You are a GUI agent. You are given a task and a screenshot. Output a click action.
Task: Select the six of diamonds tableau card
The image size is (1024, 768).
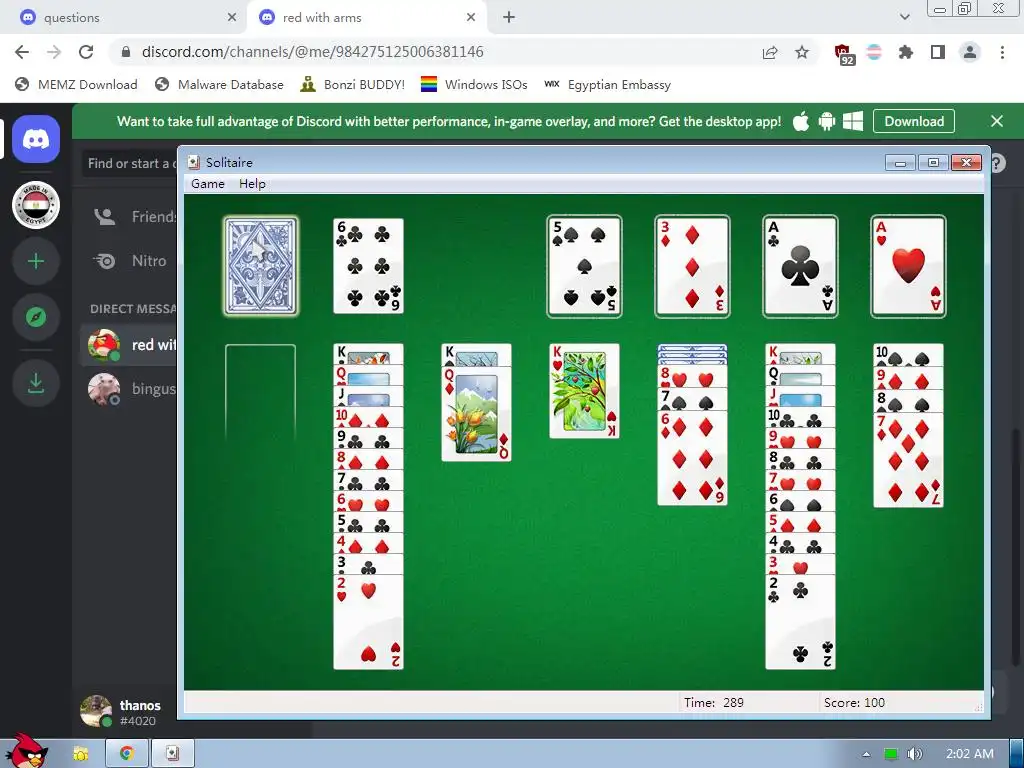pyautogui.click(x=692, y=458)
